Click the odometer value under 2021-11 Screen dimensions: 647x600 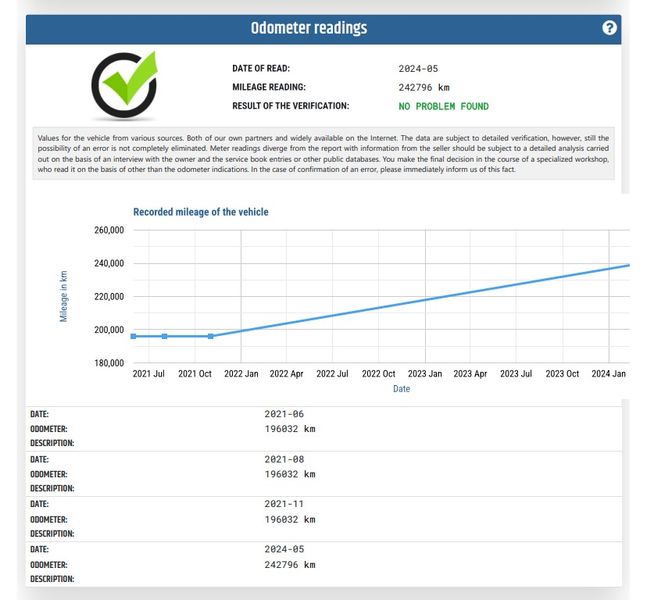coord(290,520)
